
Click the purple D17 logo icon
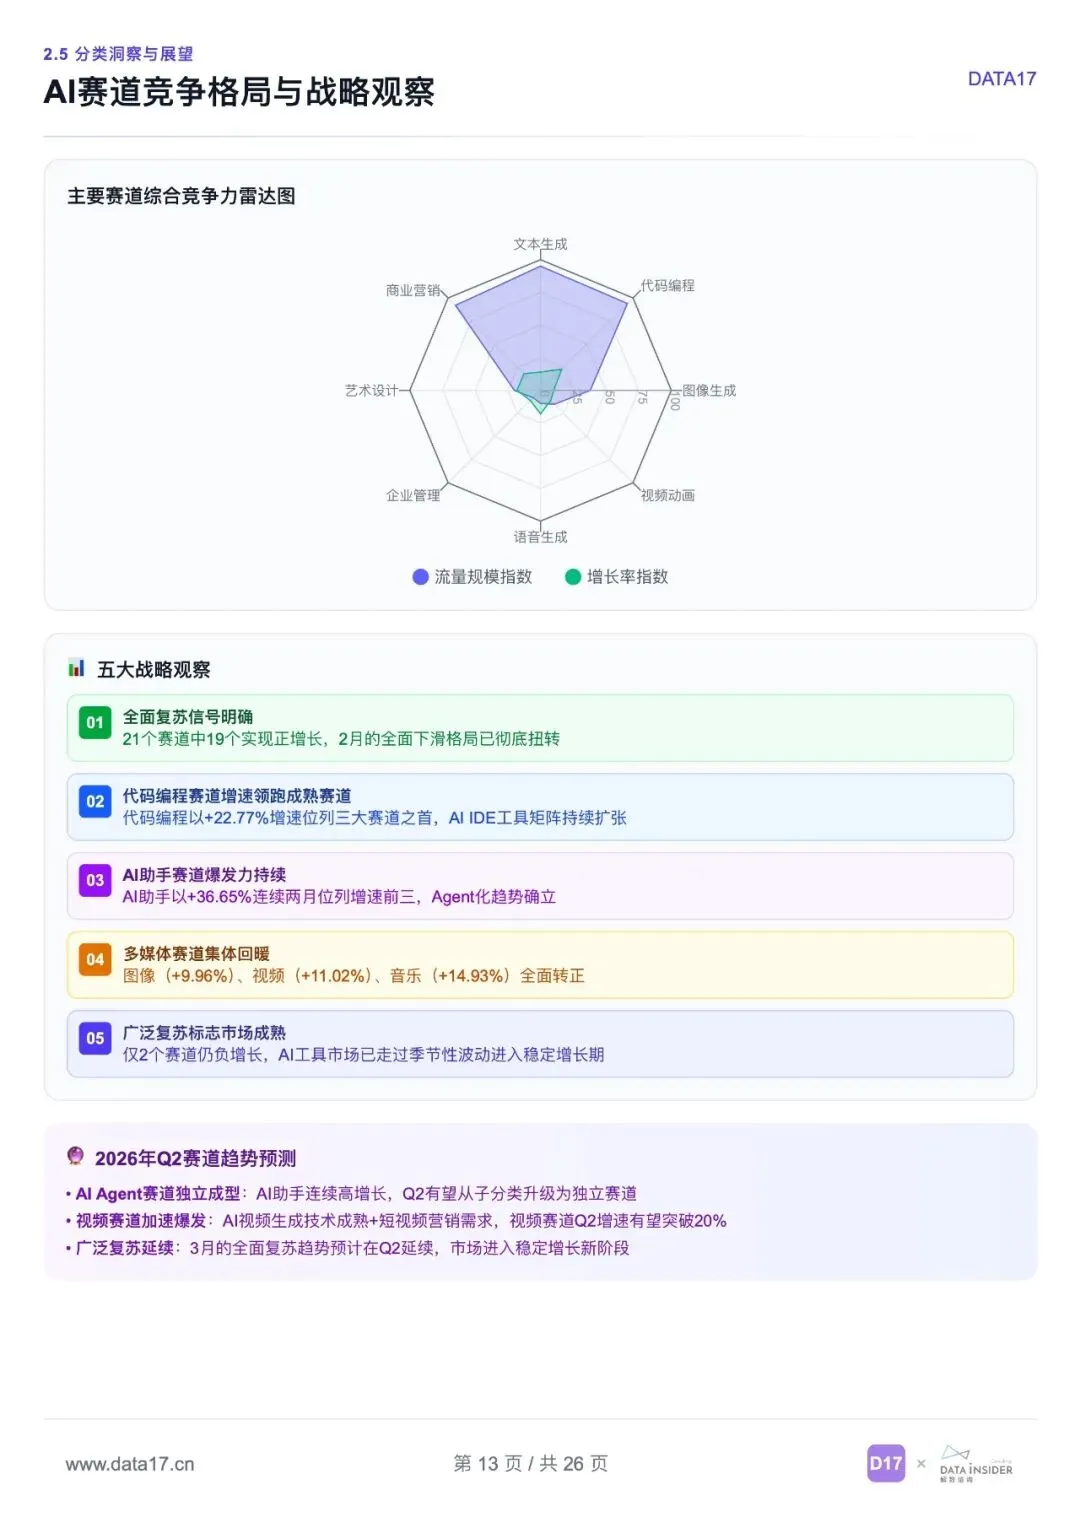pyautogui.click(x=886, y=1464)
